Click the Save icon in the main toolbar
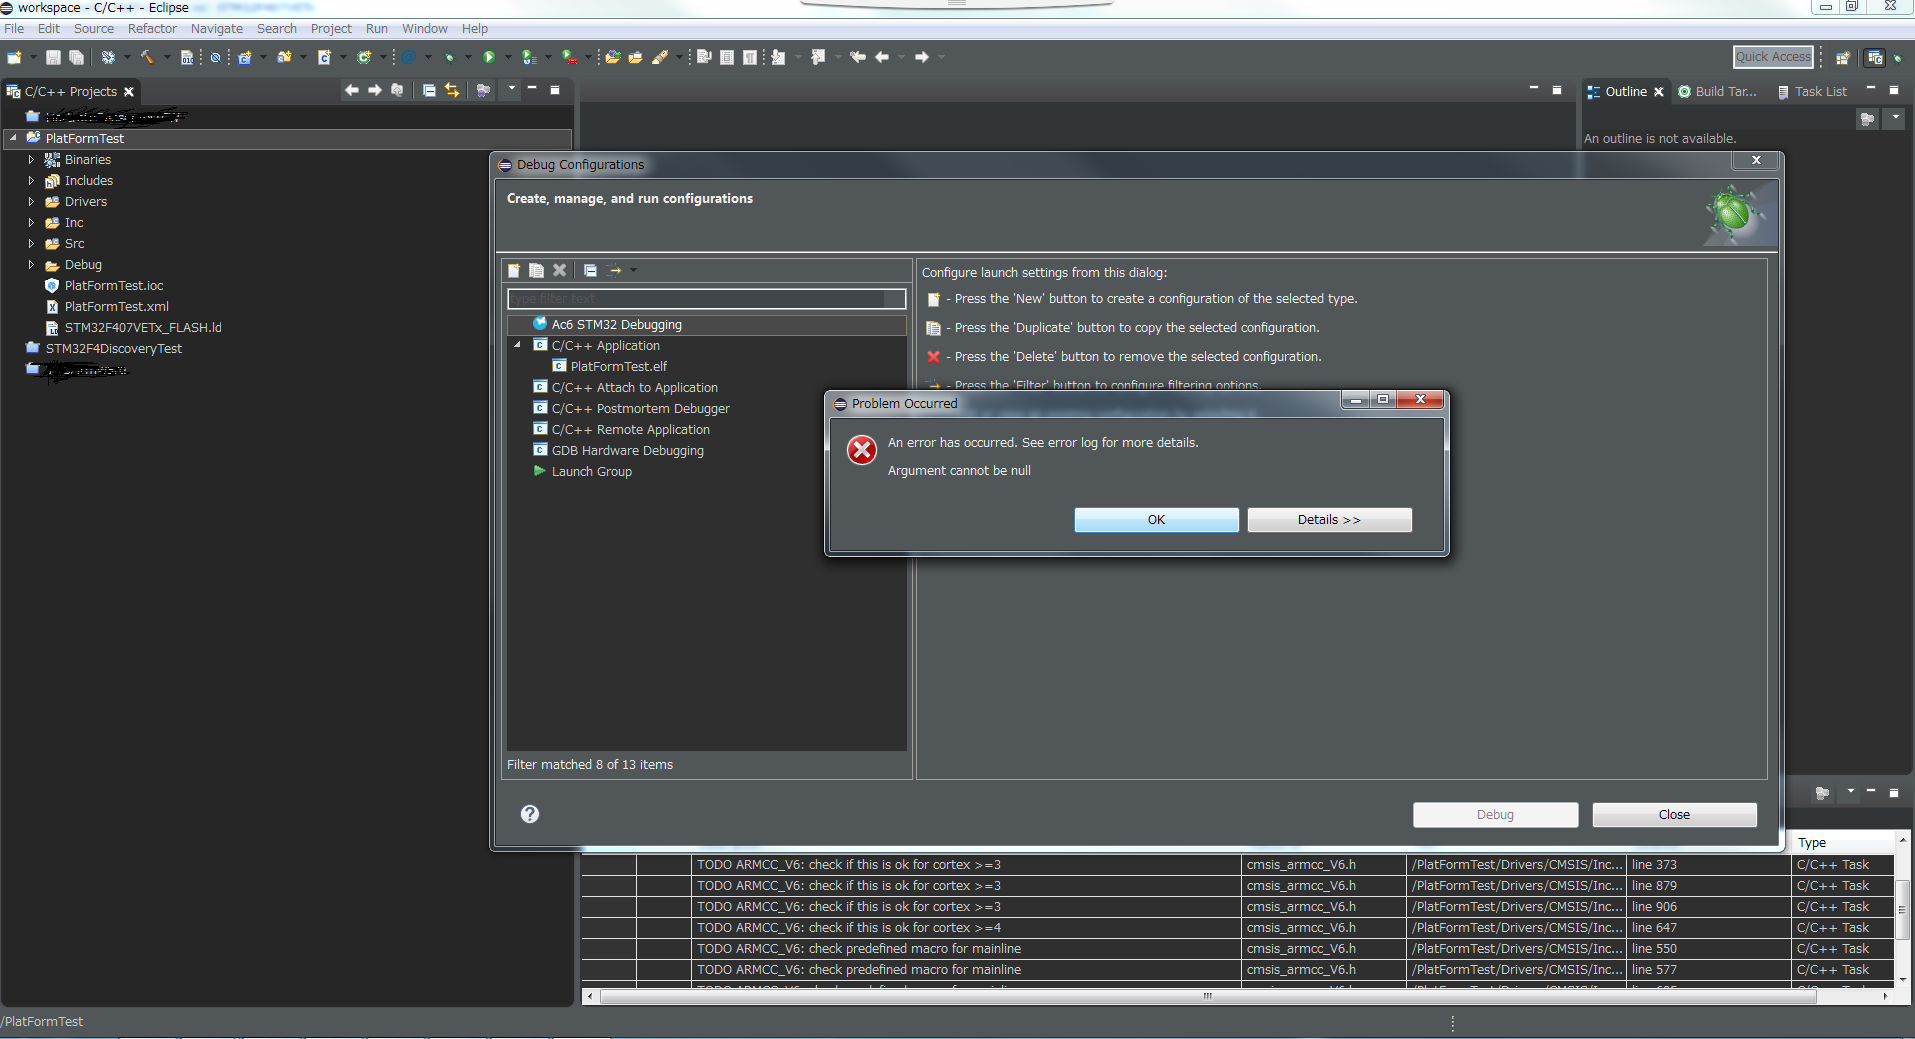Screen dimensions: 1915x1039 [53, 58]
